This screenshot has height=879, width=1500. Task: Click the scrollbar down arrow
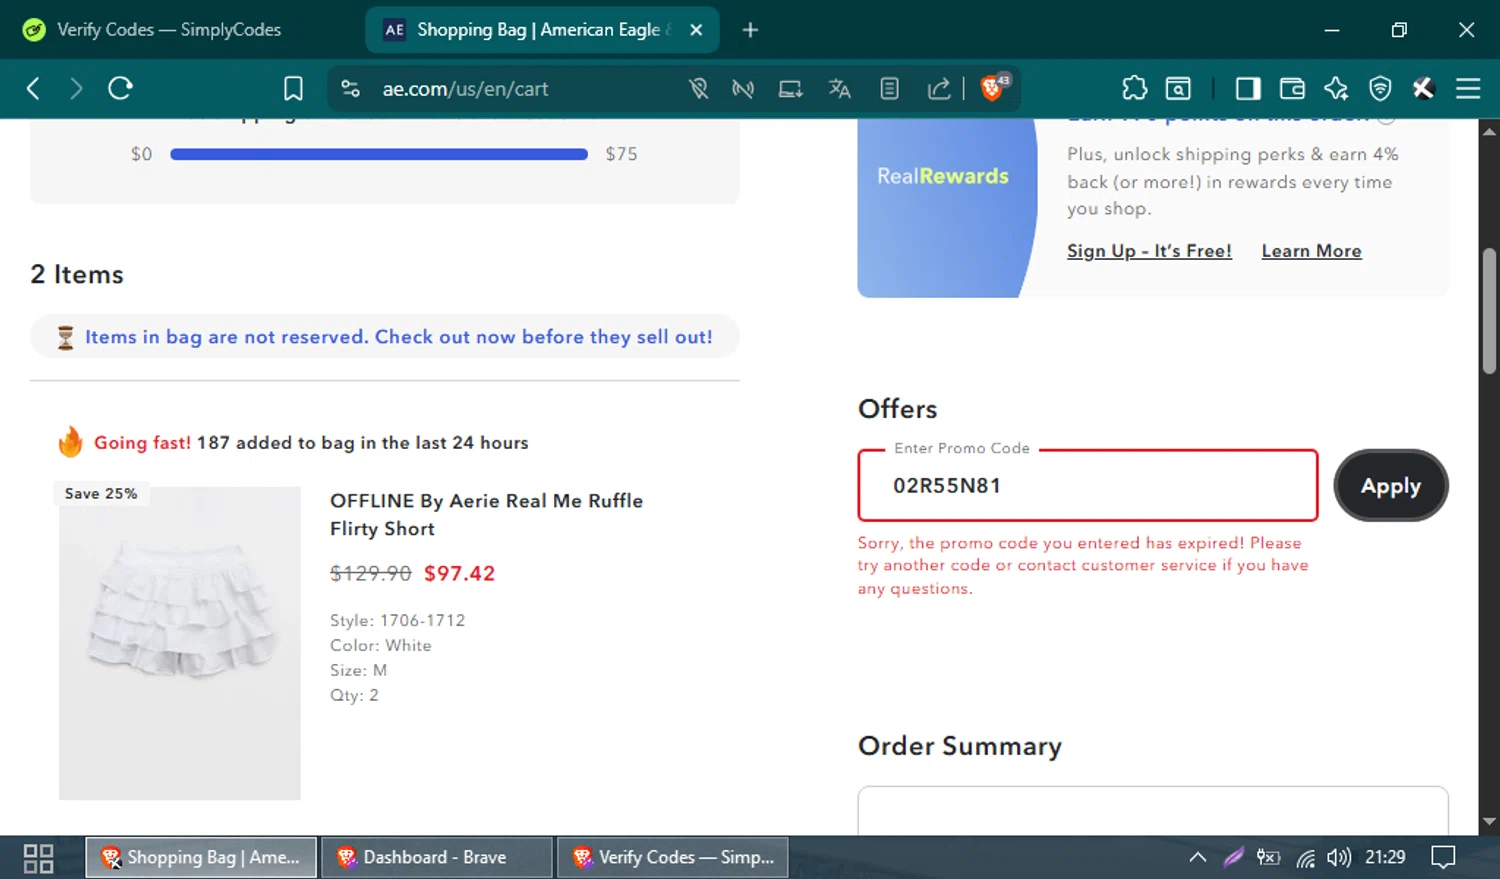(x=1489, y=822)
